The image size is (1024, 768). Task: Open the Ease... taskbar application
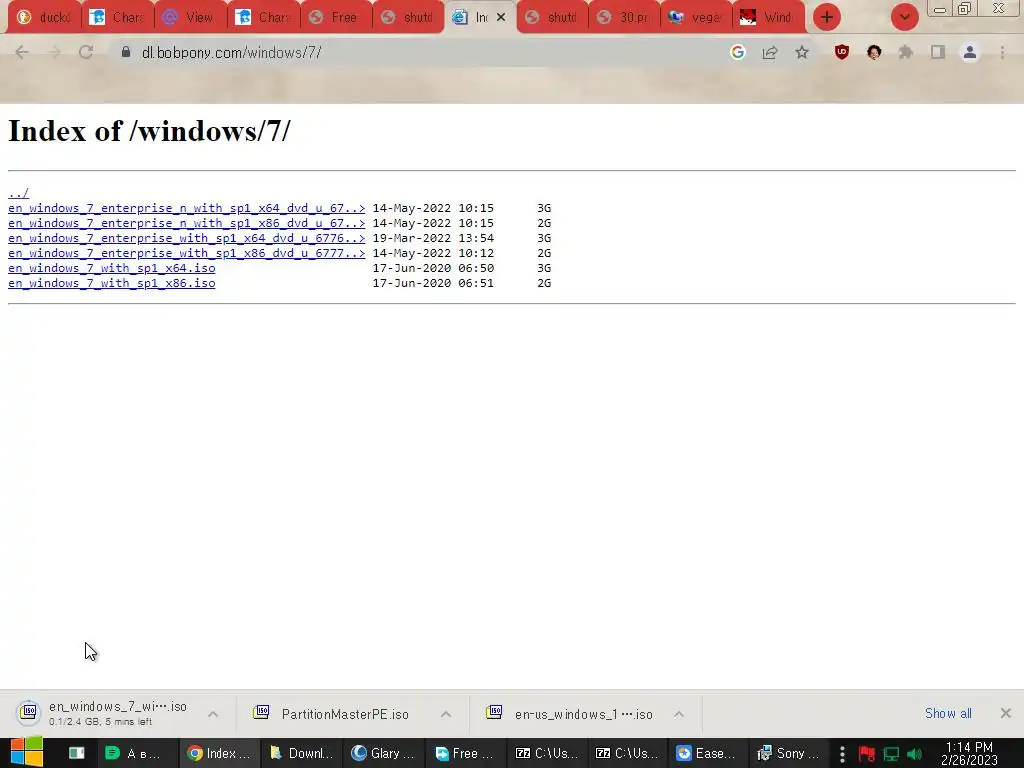(706, 753)
